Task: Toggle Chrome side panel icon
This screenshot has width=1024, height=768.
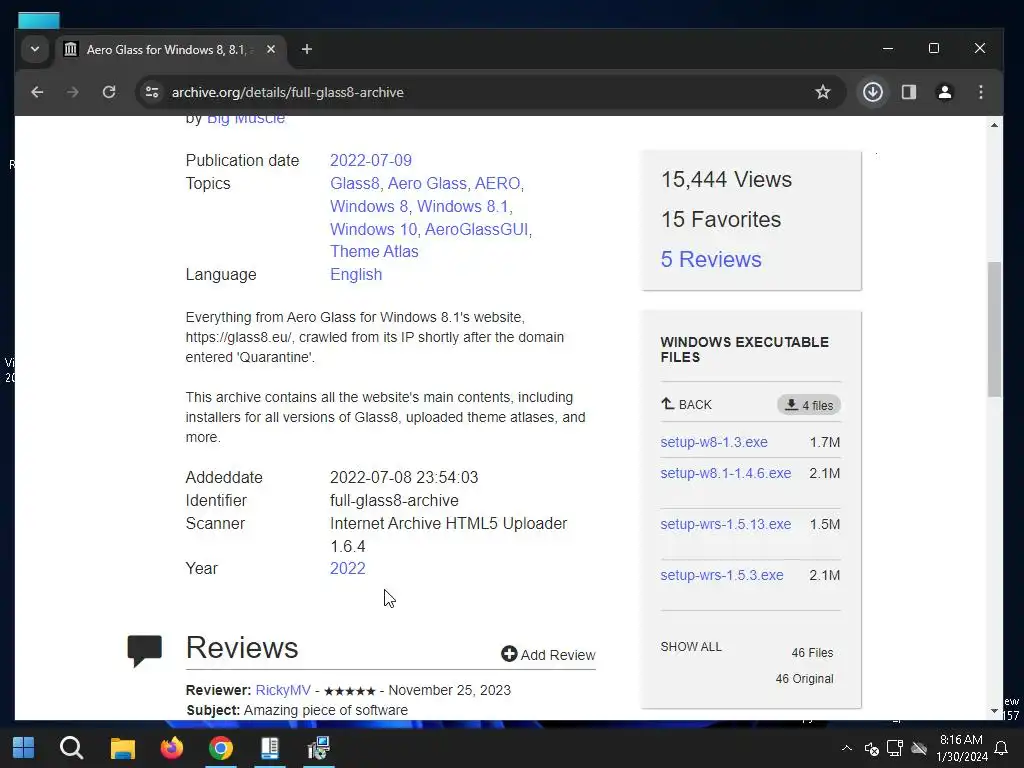Action: coord(908,92)
